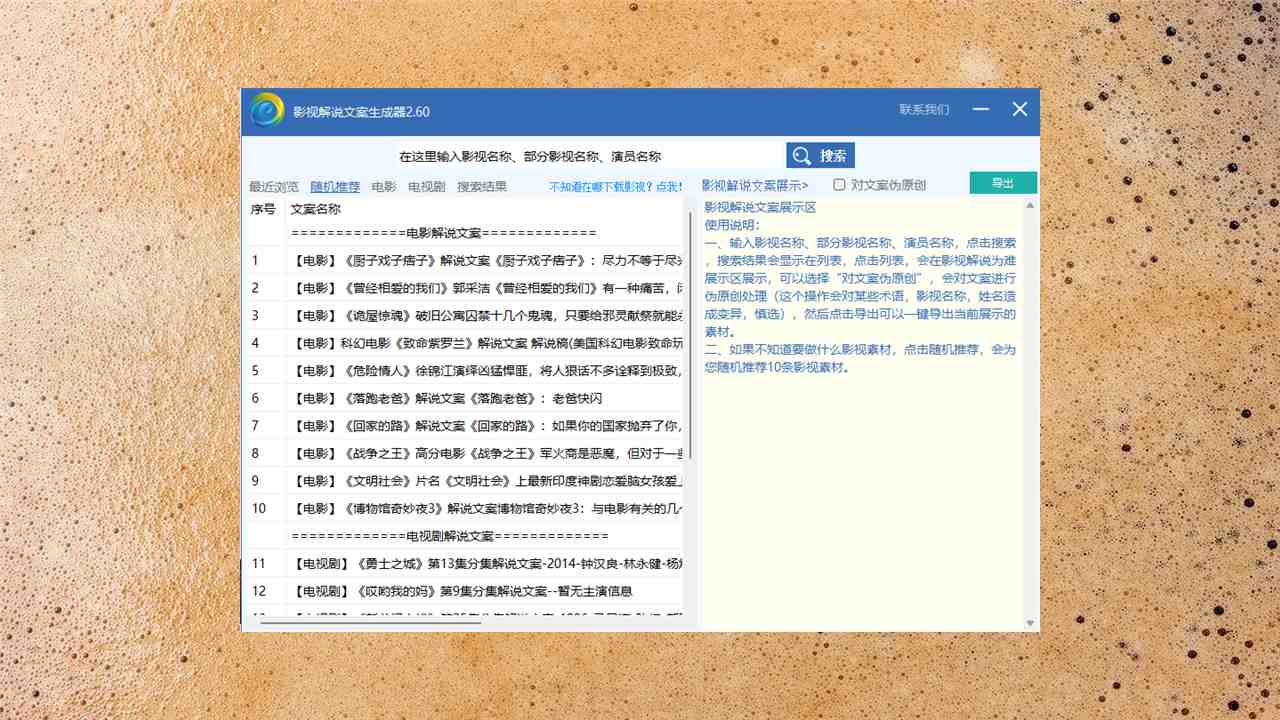
Task: Open the 电影 tab
Action: click(384, 187)
